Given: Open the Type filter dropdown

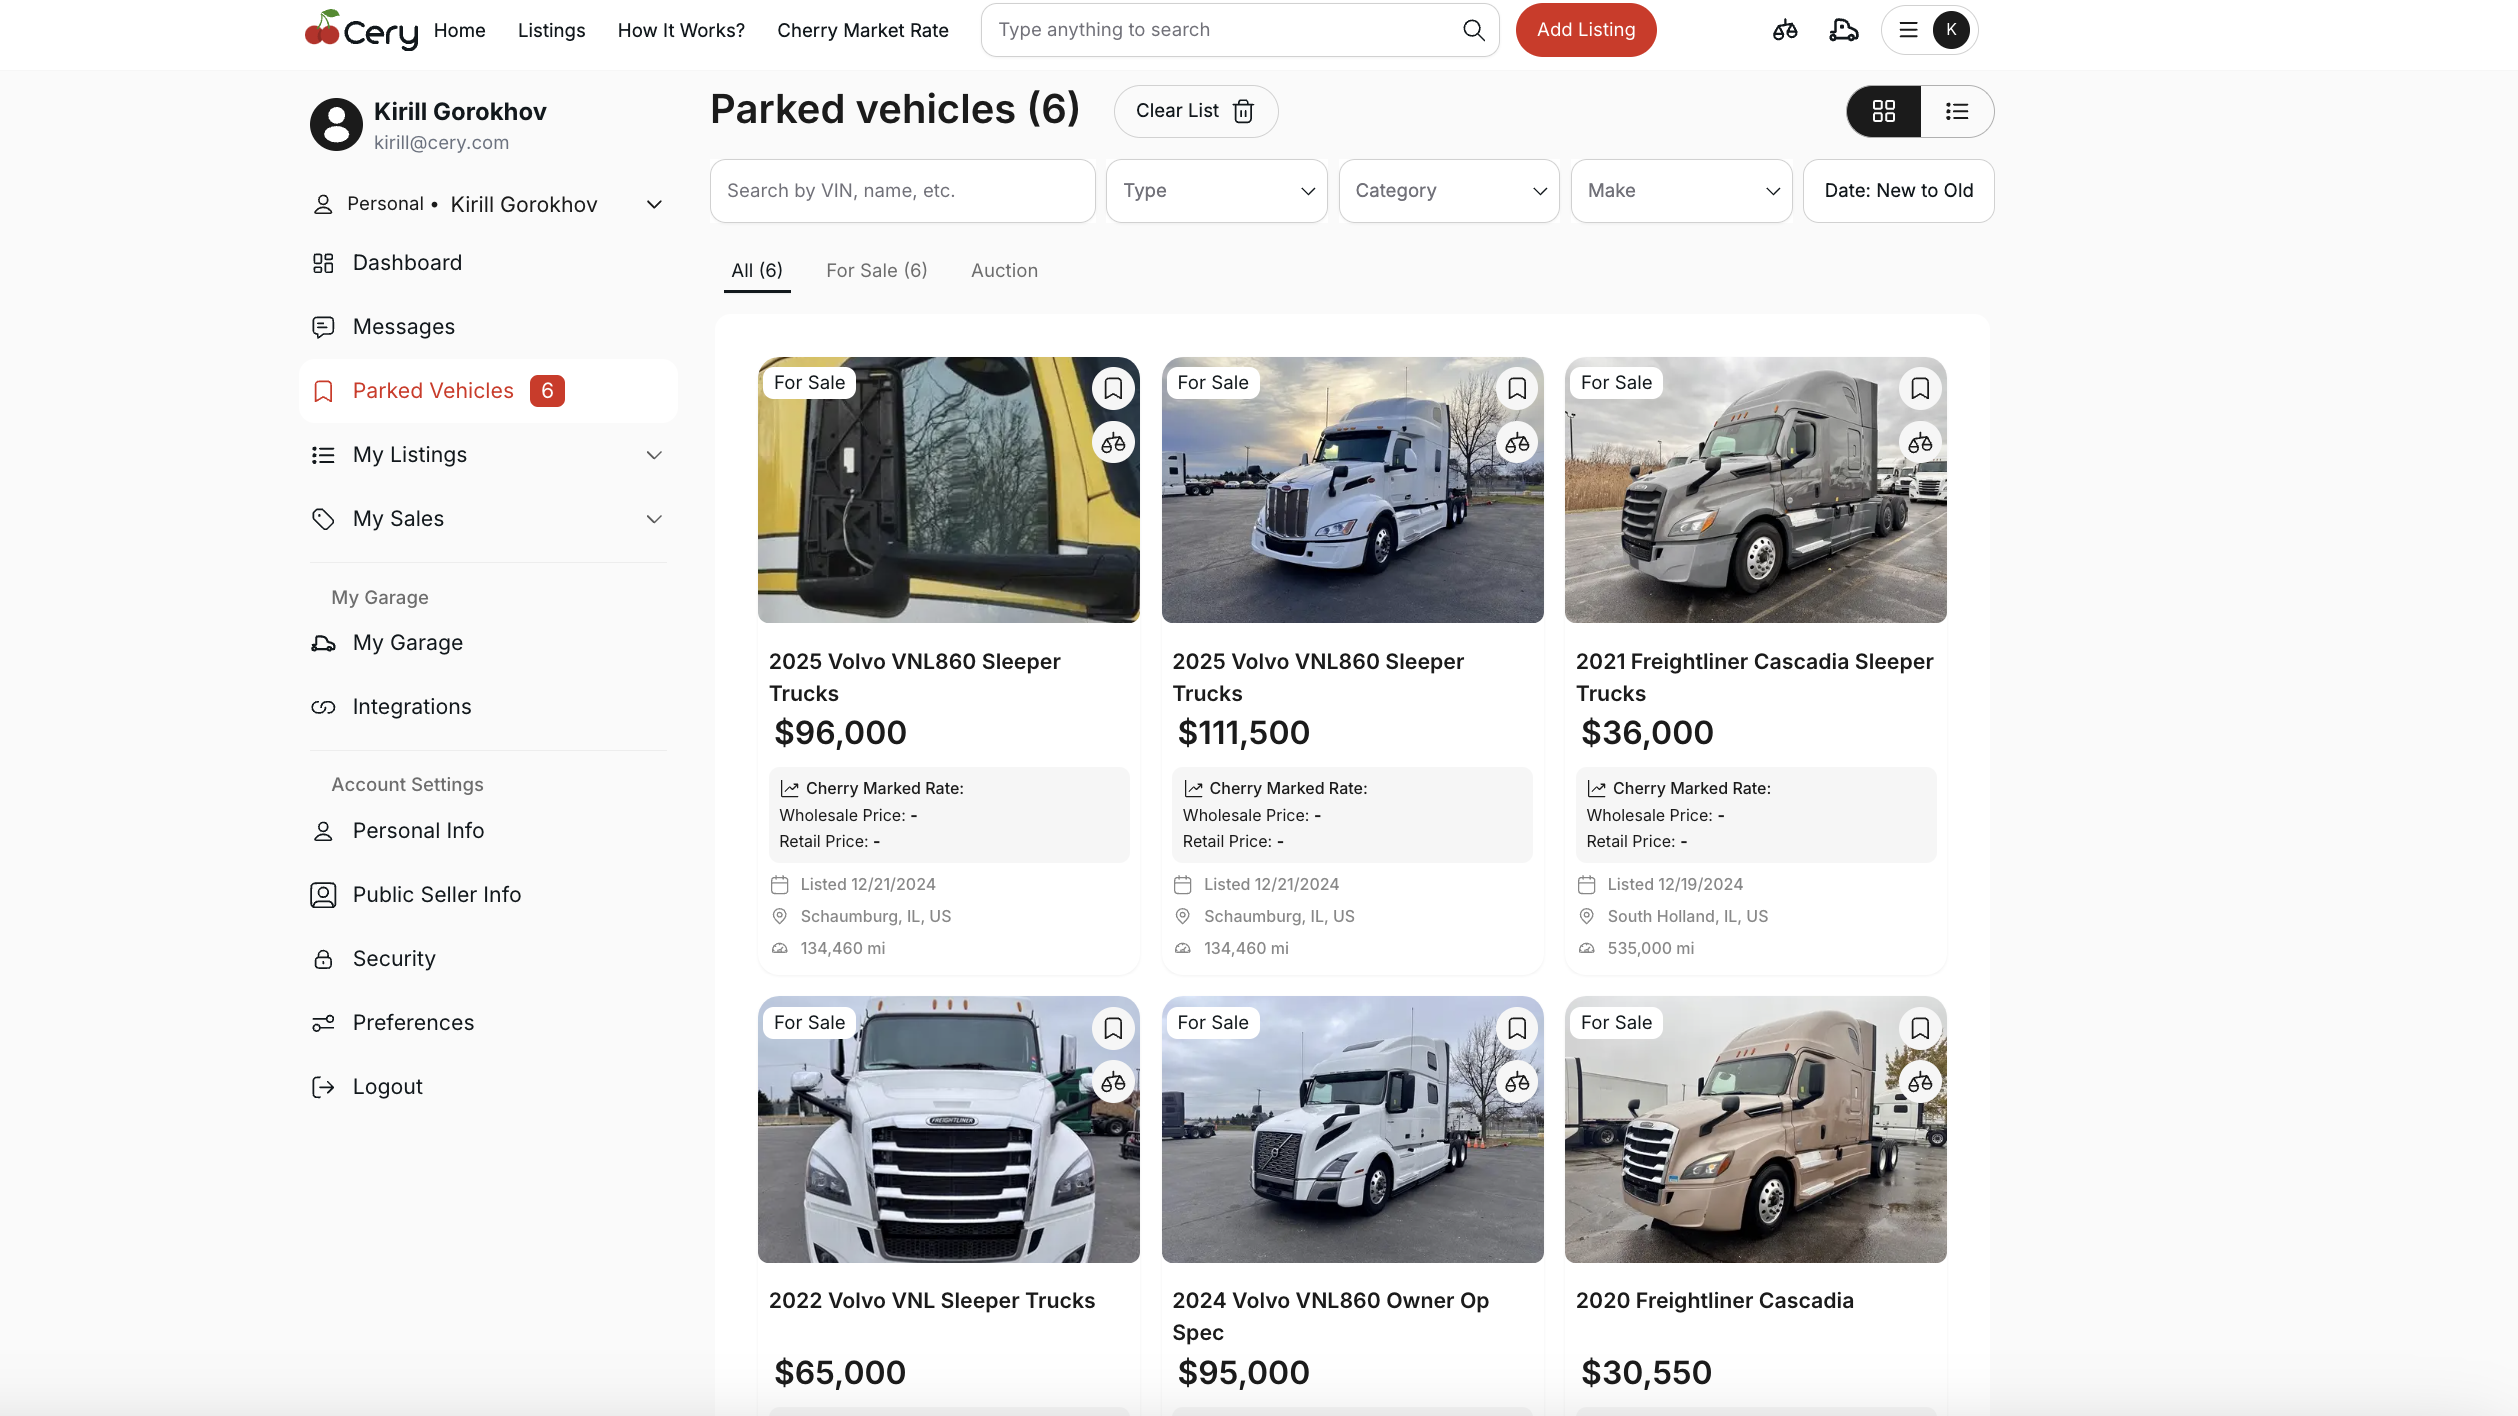Looking at the screenshot, I should pyautogui.click(x=1216, y=191).
